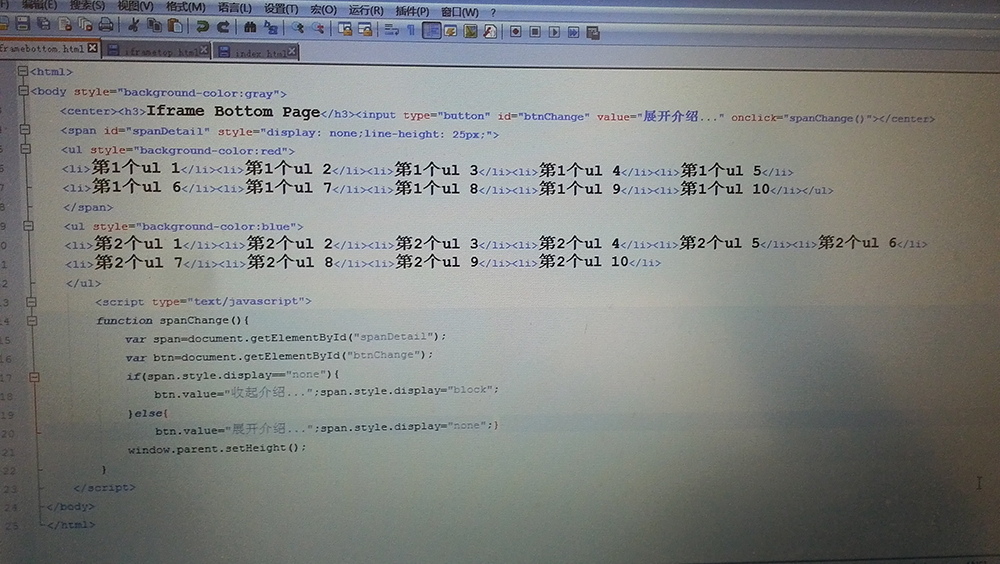Screen dimensions: 1000x564
Task: Close the iframebottom.html tab
Action: (92, 48)
